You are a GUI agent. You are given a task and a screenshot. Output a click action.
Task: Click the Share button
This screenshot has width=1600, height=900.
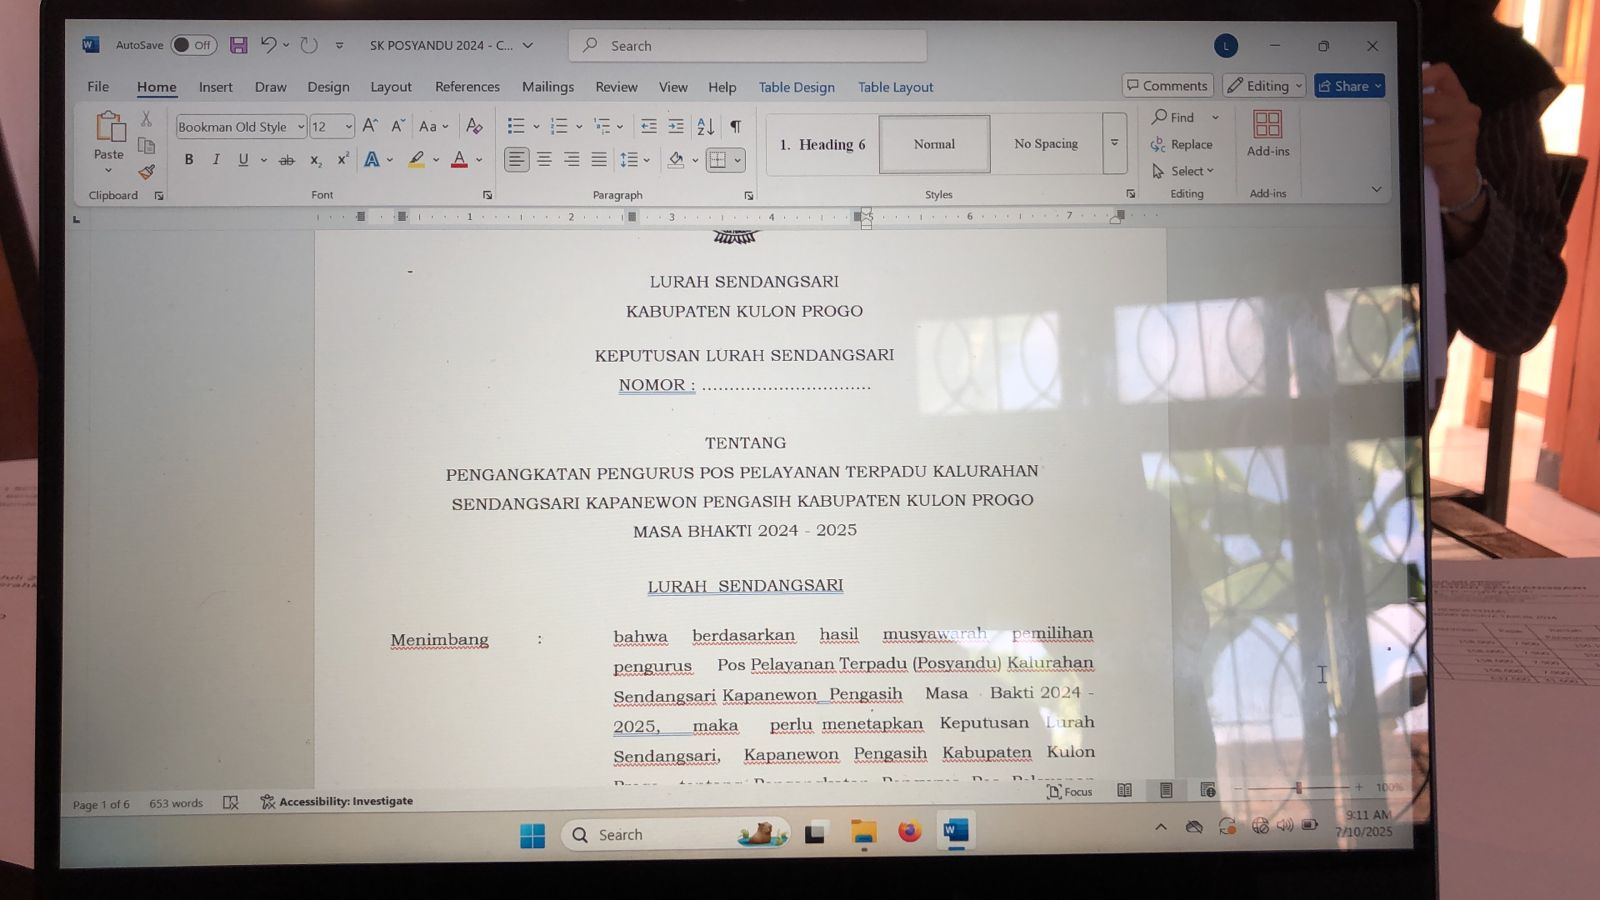point(1349,86)
